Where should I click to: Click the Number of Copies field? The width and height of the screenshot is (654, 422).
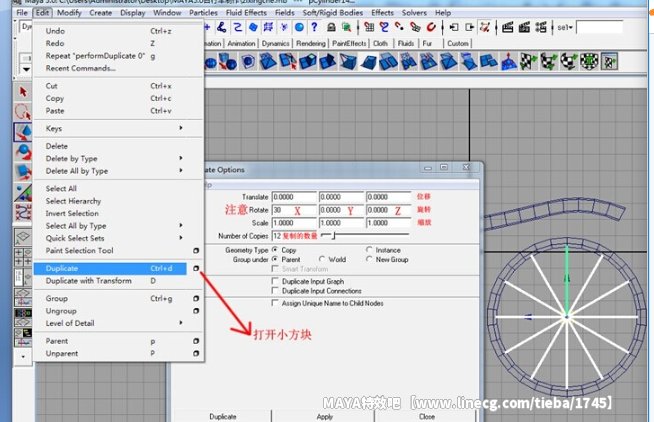coord(294,236)
